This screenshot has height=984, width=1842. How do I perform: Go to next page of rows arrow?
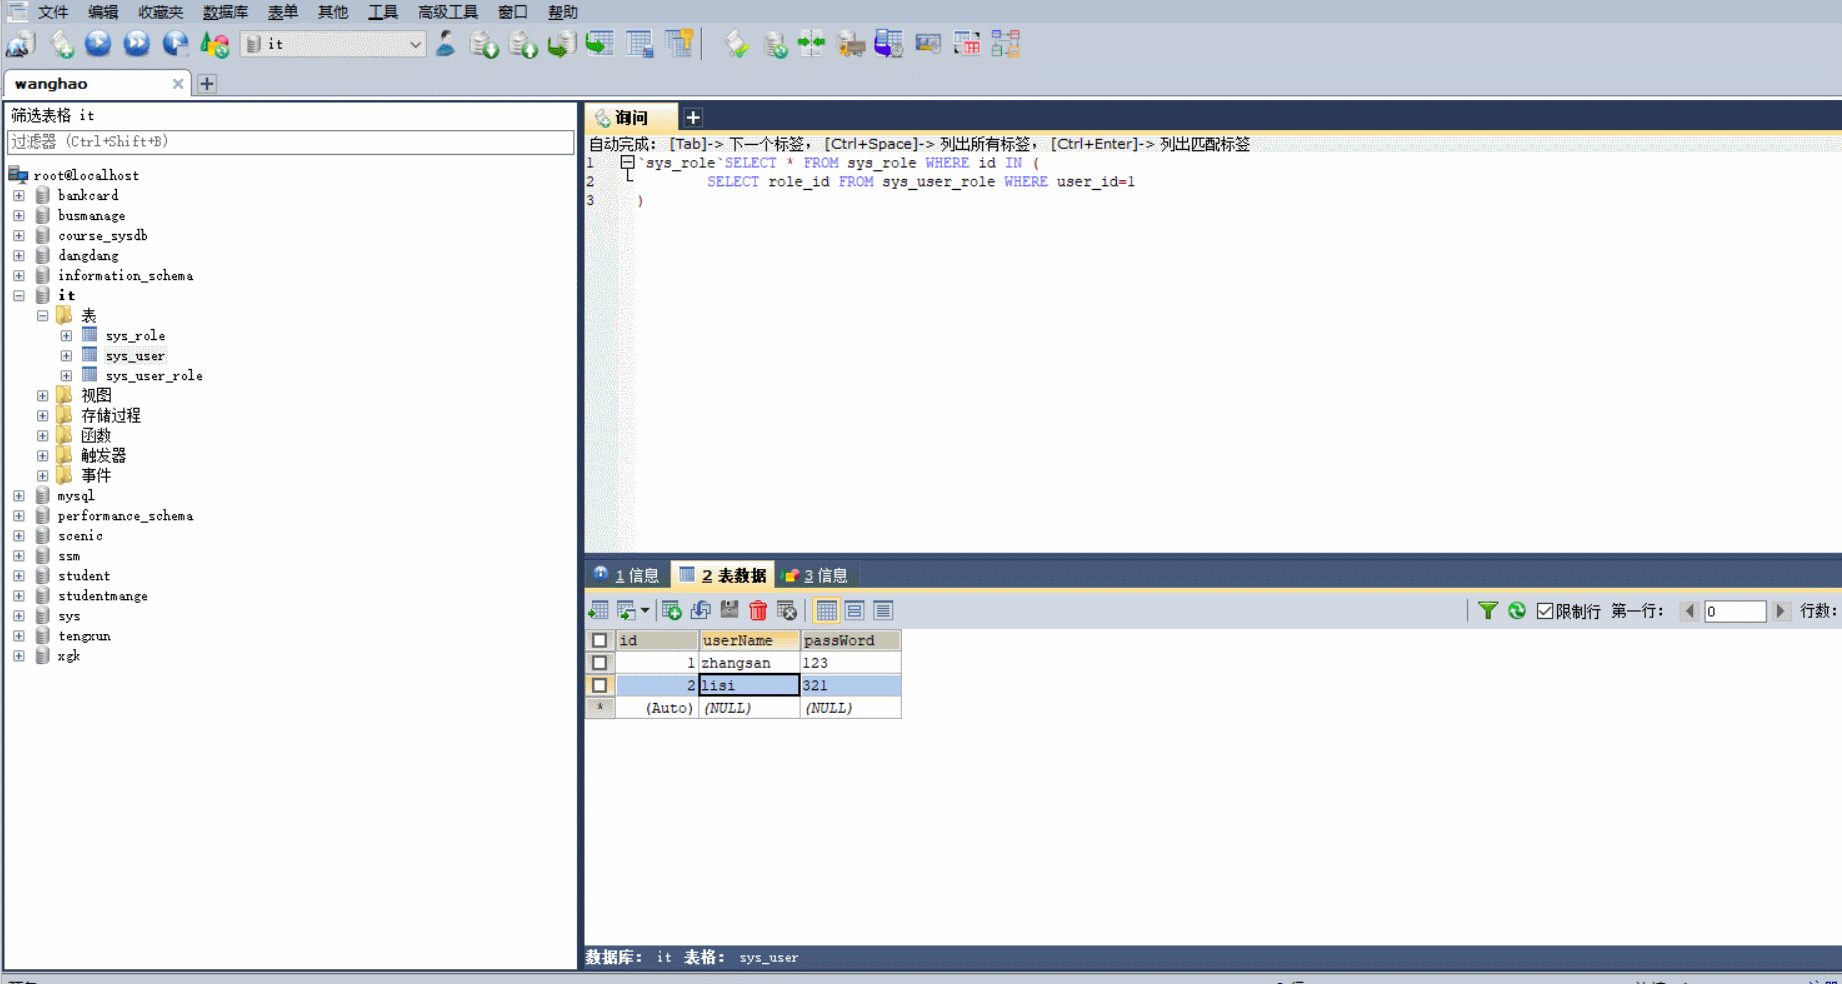coord(1780,611)
